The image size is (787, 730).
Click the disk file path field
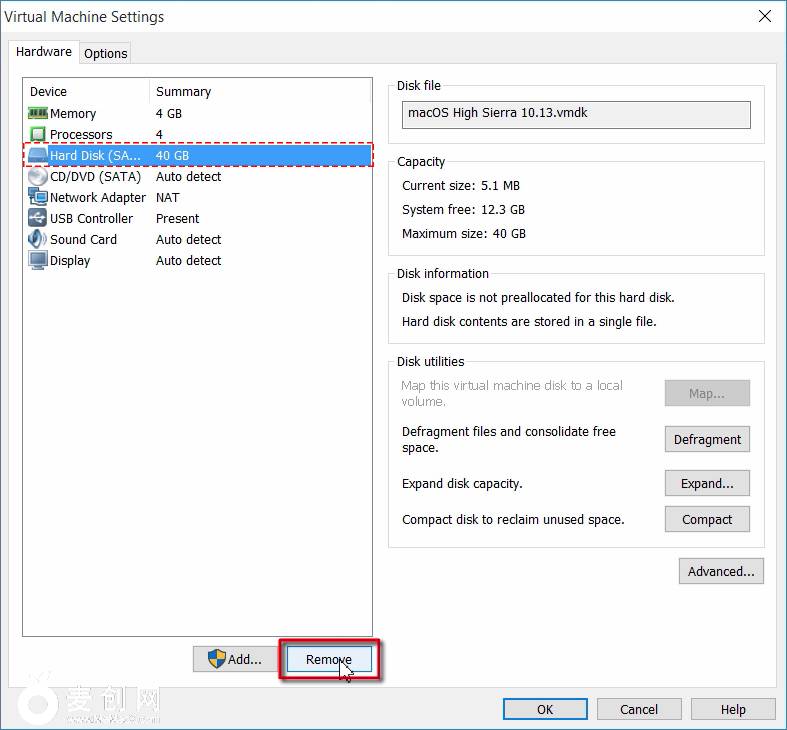576,114
